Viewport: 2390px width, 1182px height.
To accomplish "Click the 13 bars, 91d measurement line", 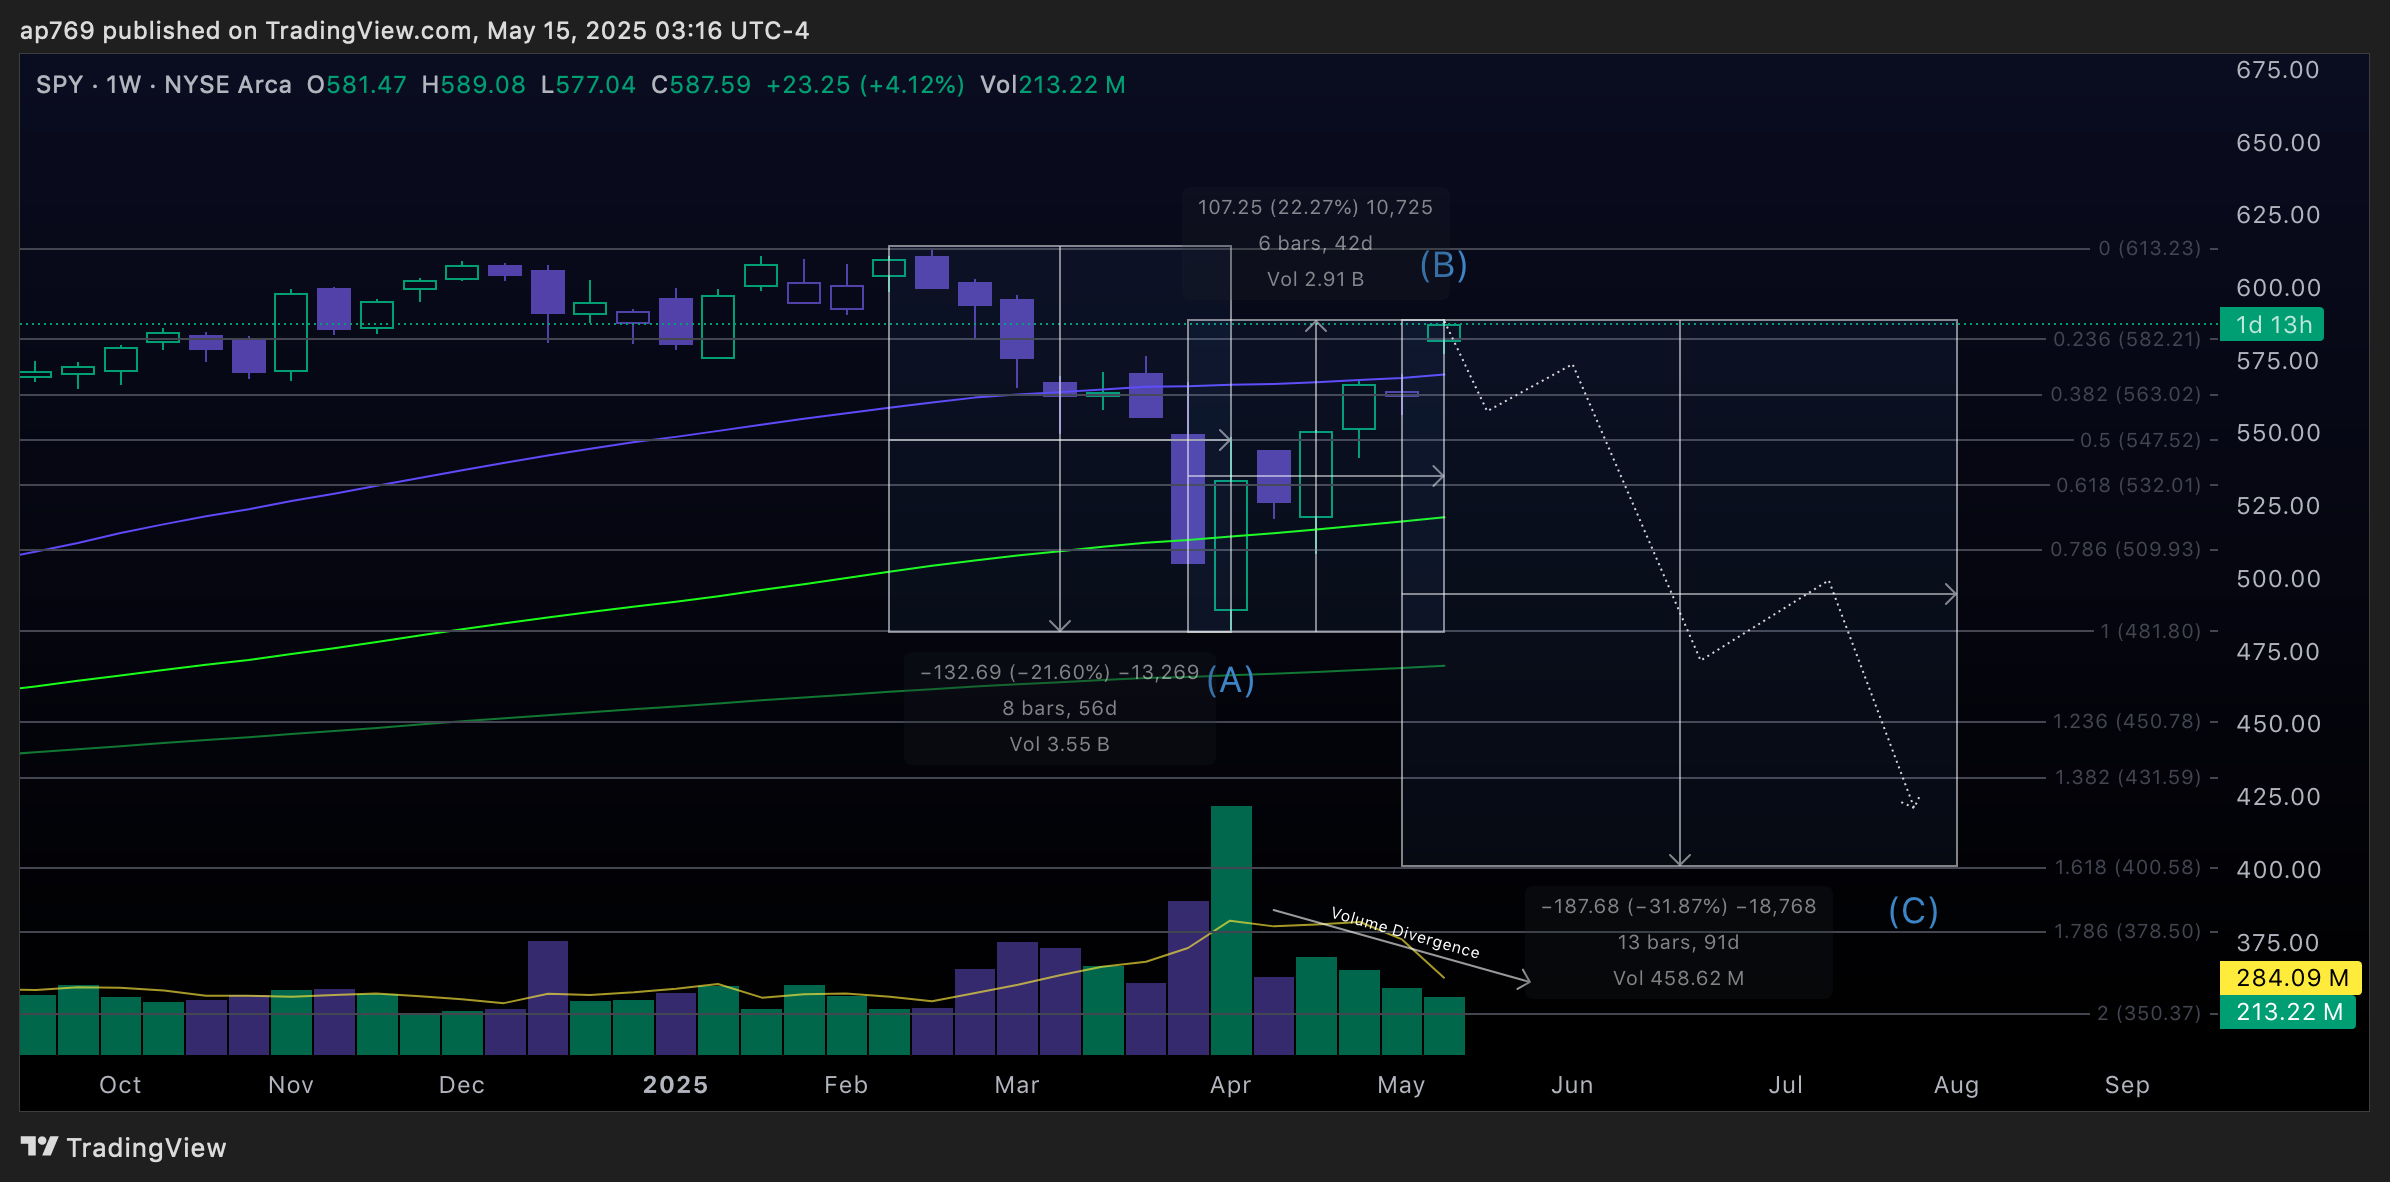I will pos(1678,942).
